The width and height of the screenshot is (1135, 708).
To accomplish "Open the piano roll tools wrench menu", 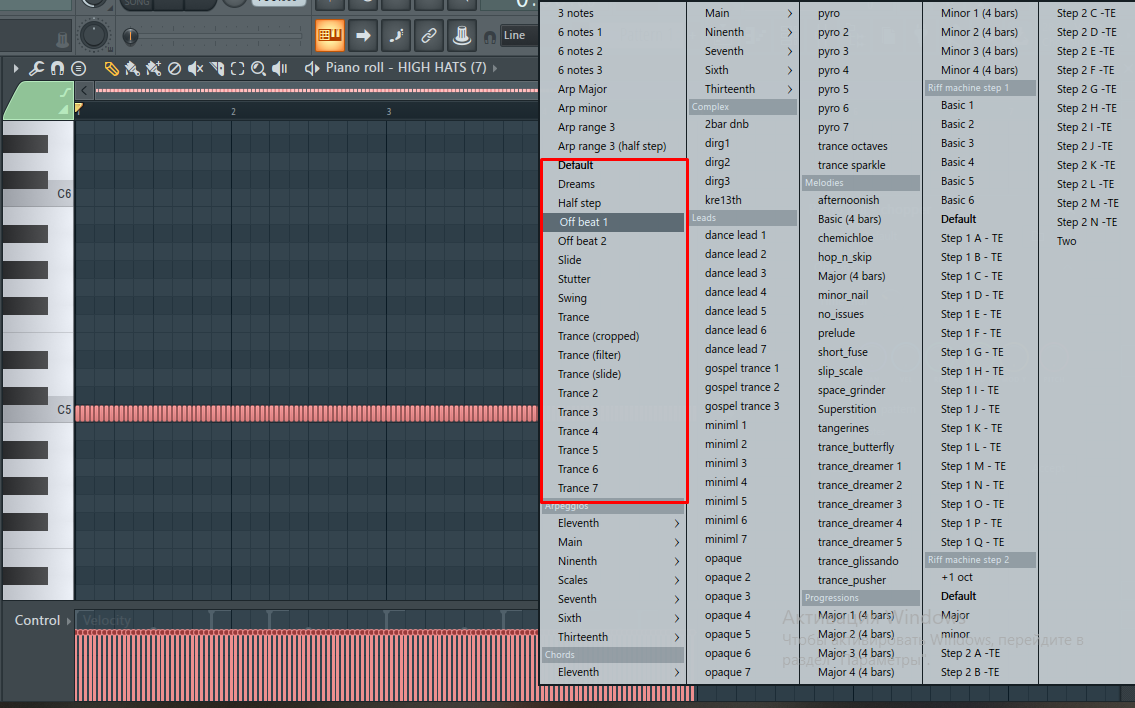I will (36, 68).
